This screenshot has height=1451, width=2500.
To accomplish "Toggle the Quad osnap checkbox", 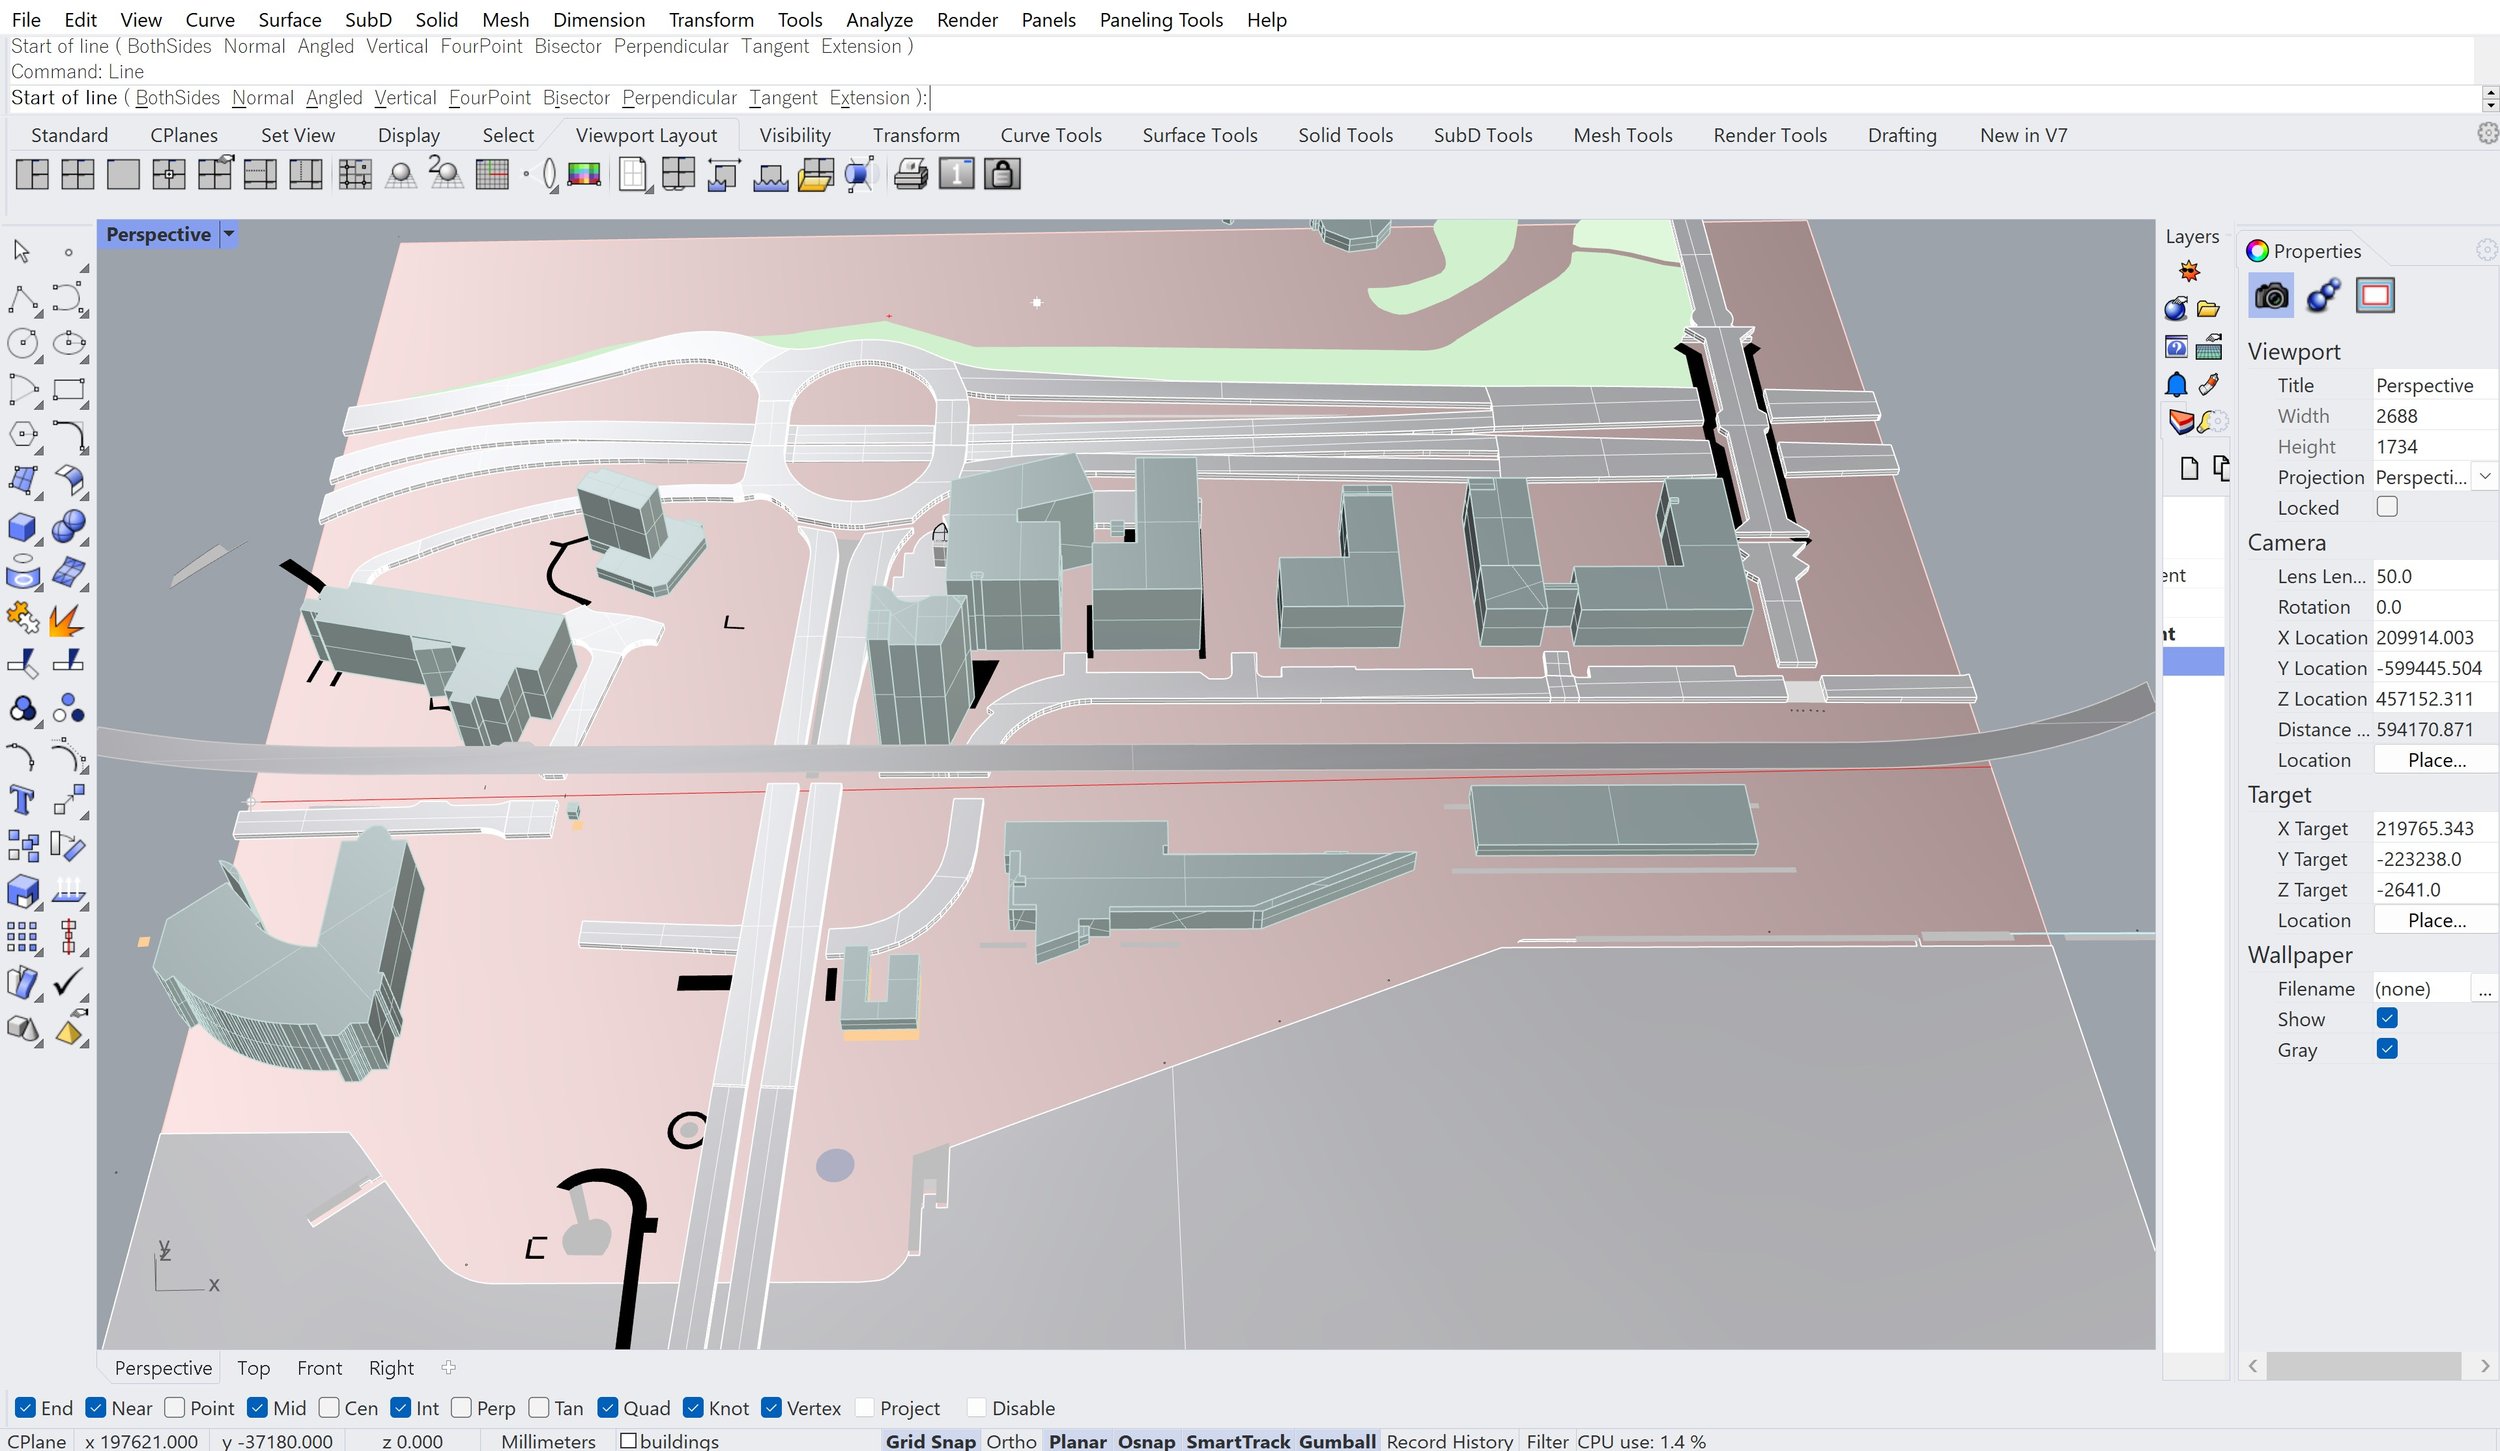I will click(x=608, y=1408).
